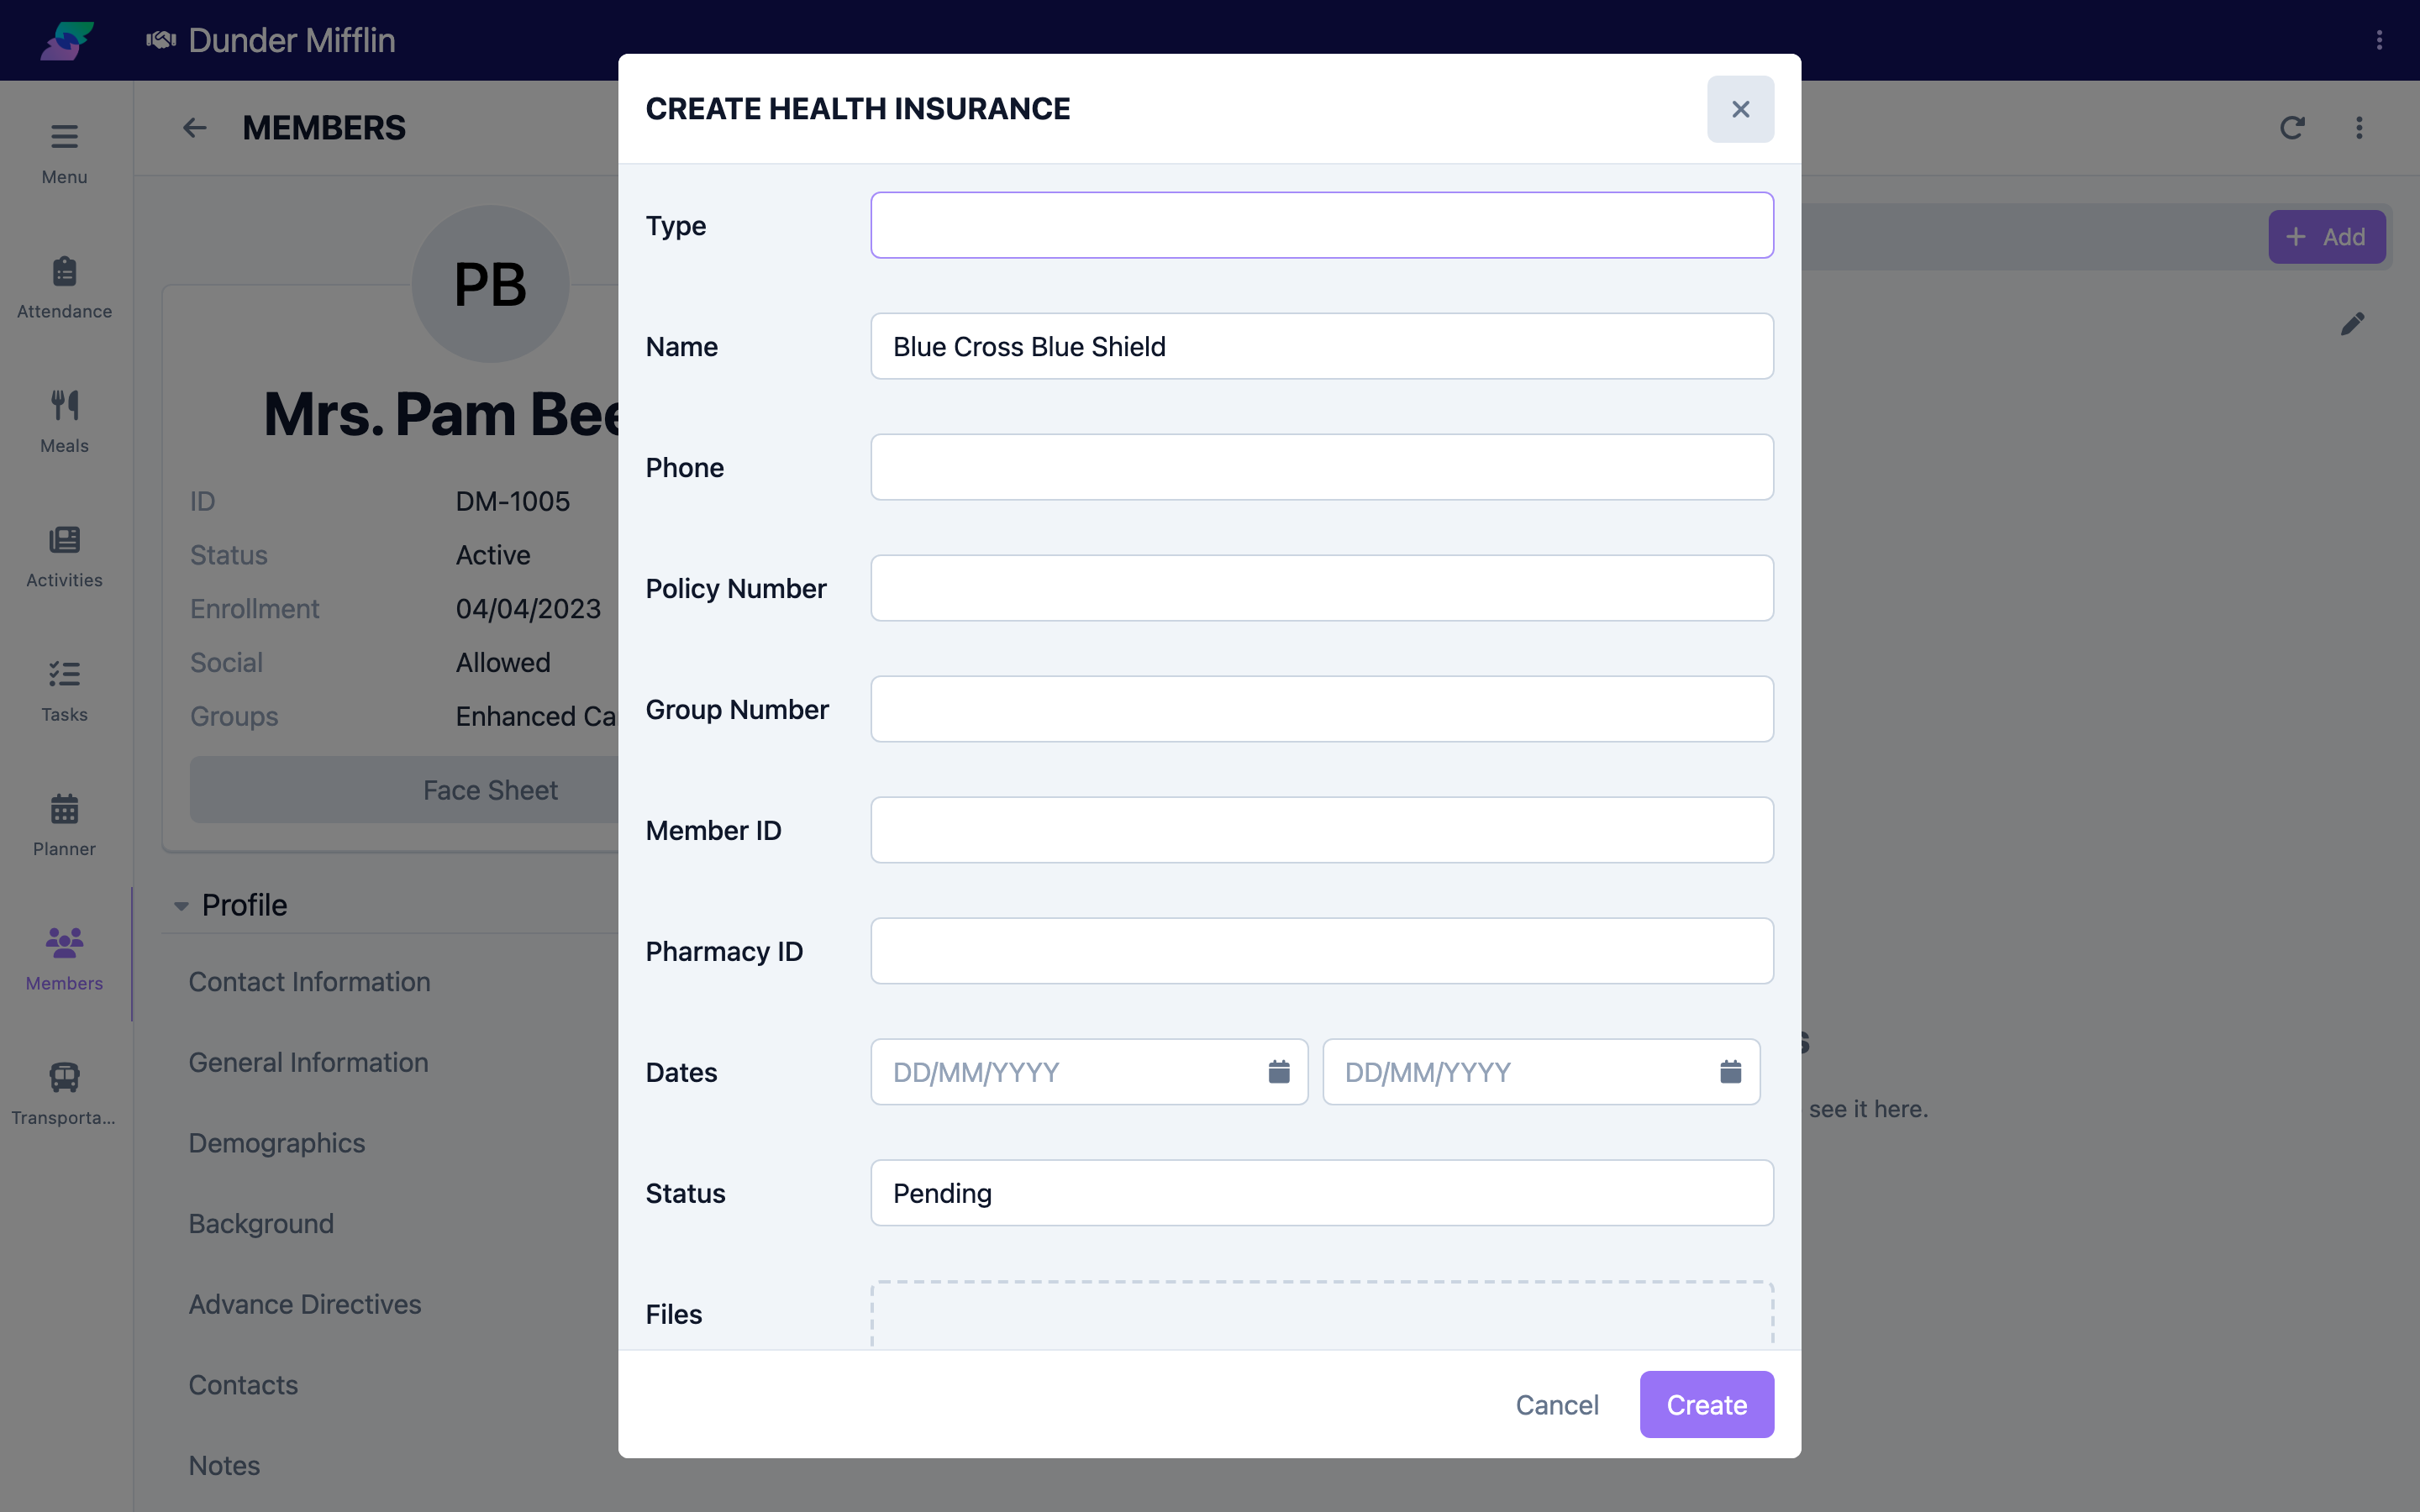
Task: Click the Add button
Action: pyautogui.click(x=2326, y=237)
